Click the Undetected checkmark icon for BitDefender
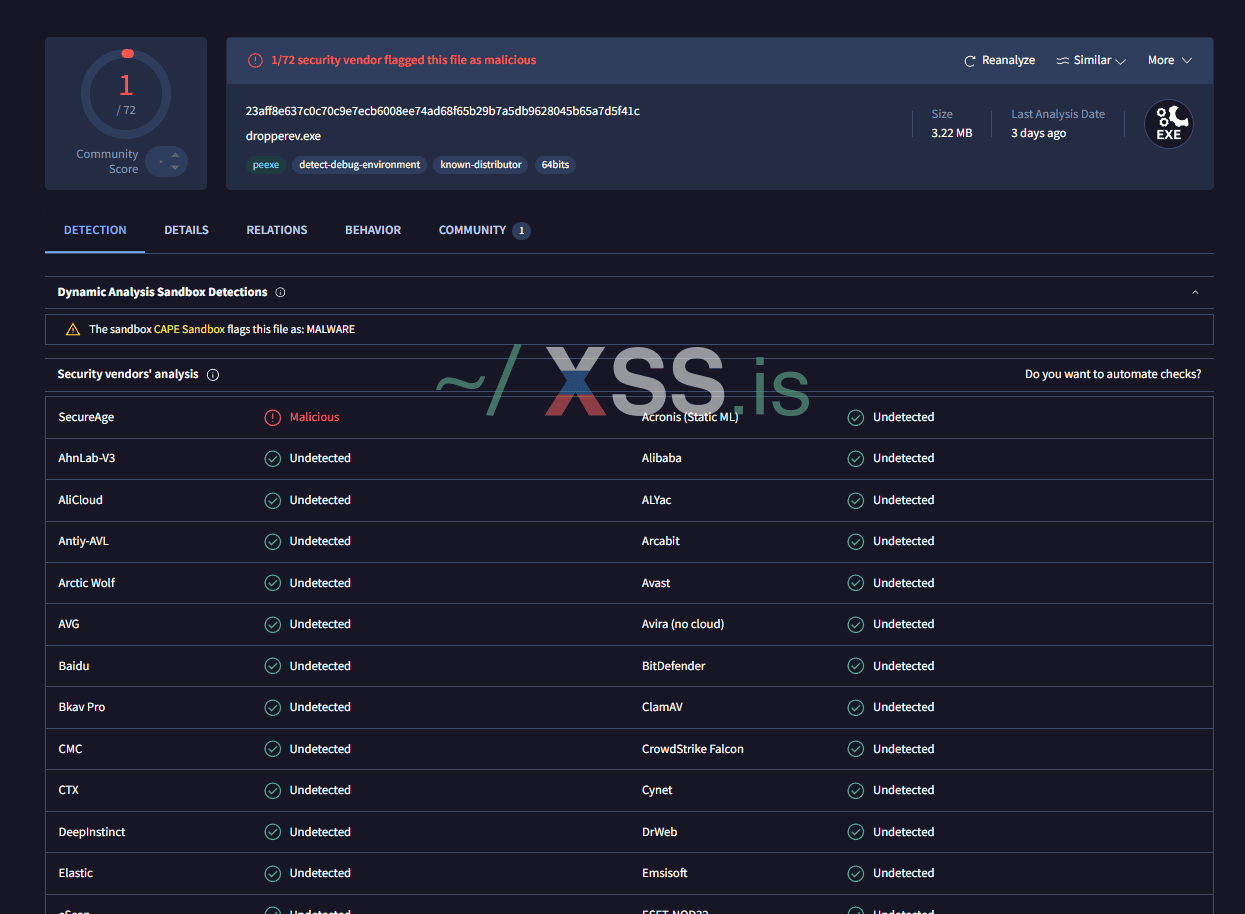Viewport: 1245px width, 914px height. 855,666
